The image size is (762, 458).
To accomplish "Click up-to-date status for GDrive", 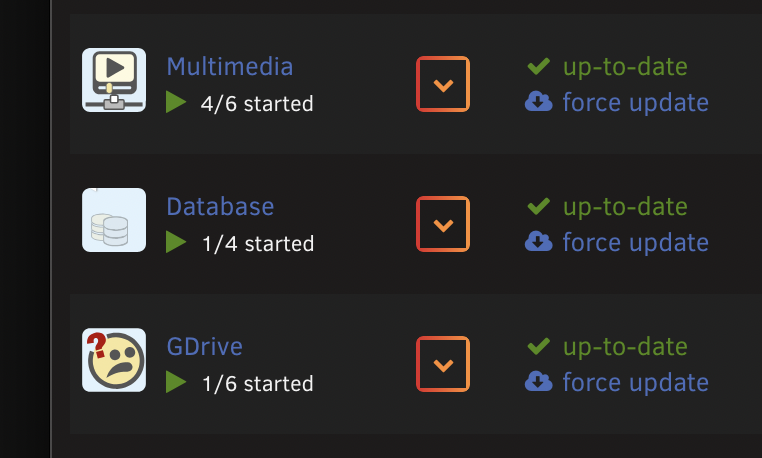I will (625, 347).
